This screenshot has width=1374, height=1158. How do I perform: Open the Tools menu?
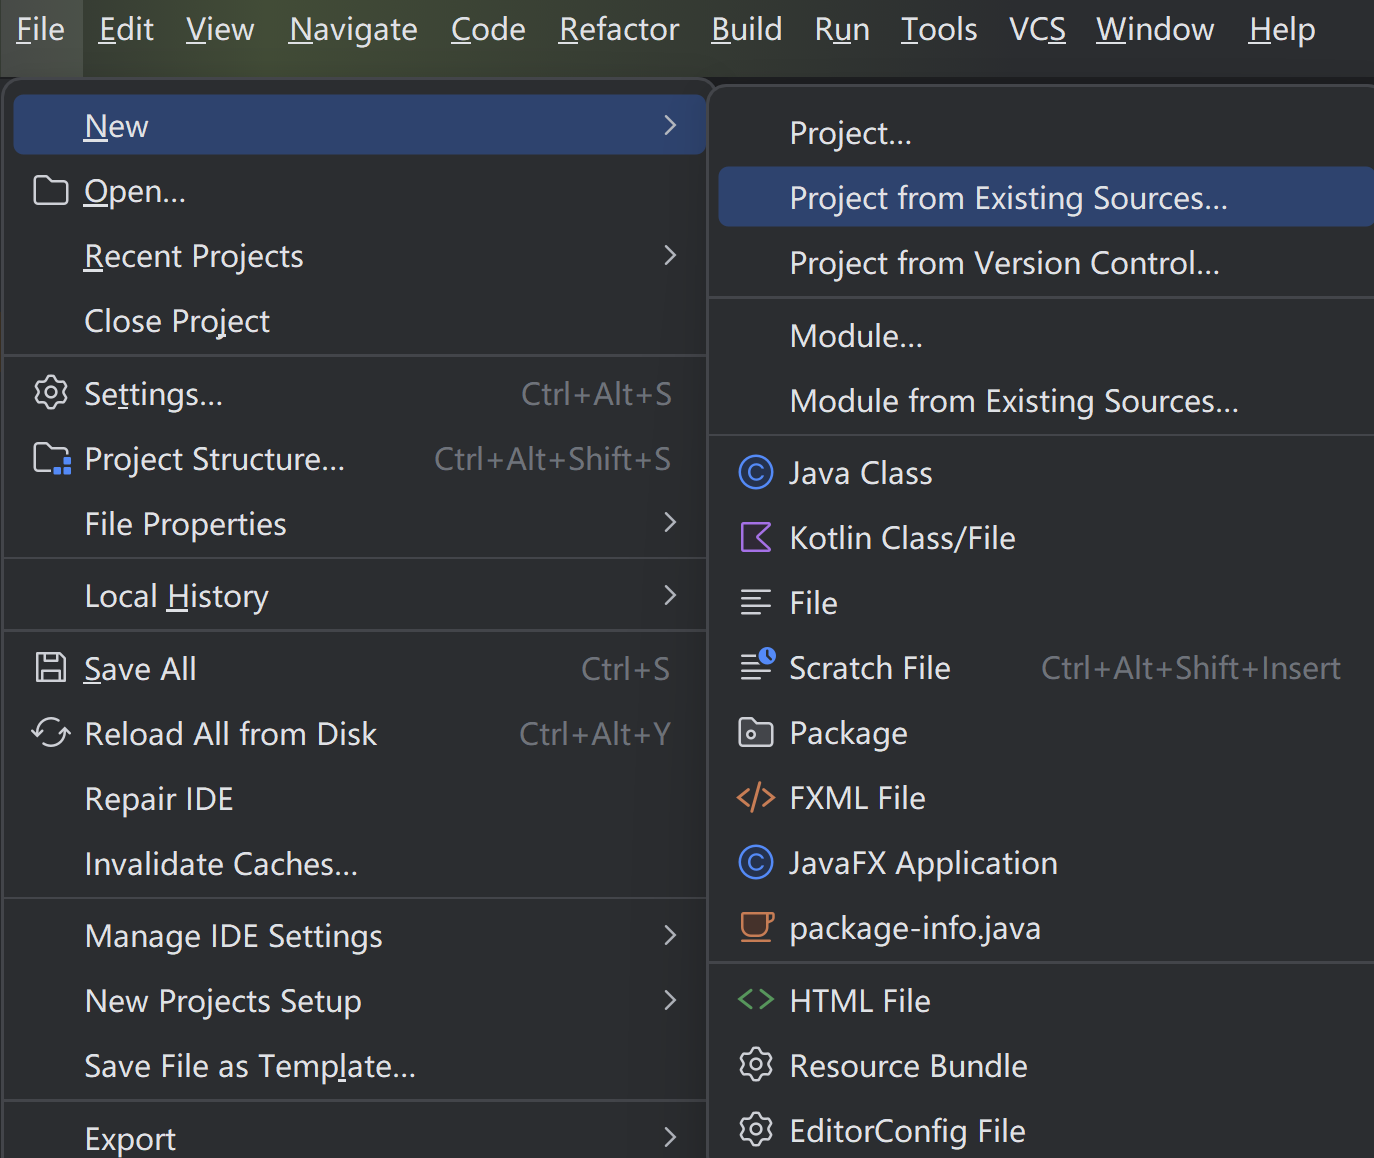(x=939, y=30)
